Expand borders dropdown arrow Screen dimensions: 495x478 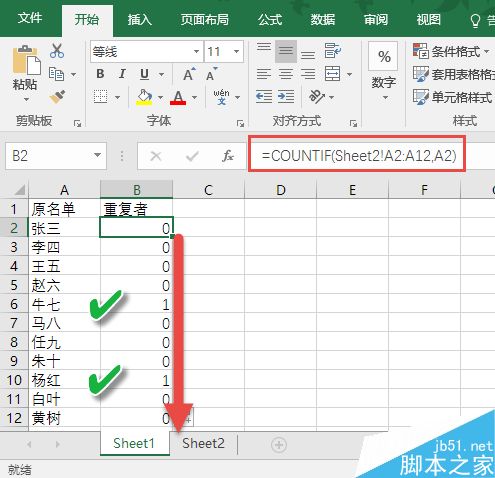pos(117,97)
